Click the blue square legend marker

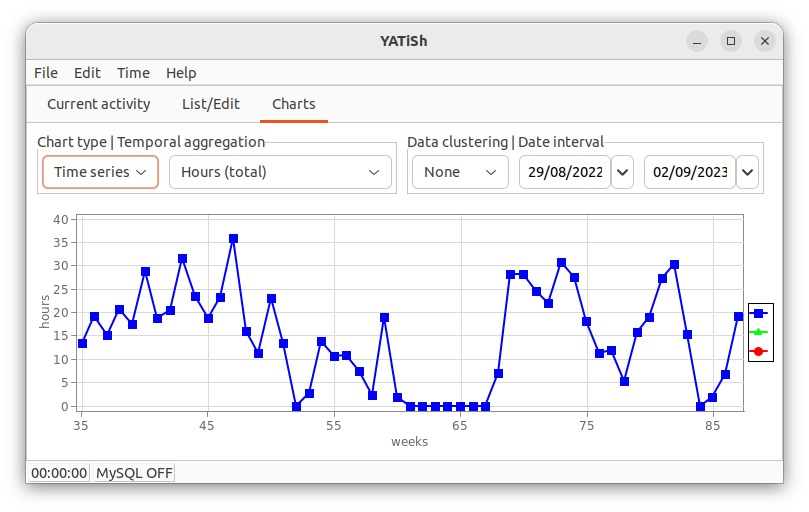tap(758, 313)
